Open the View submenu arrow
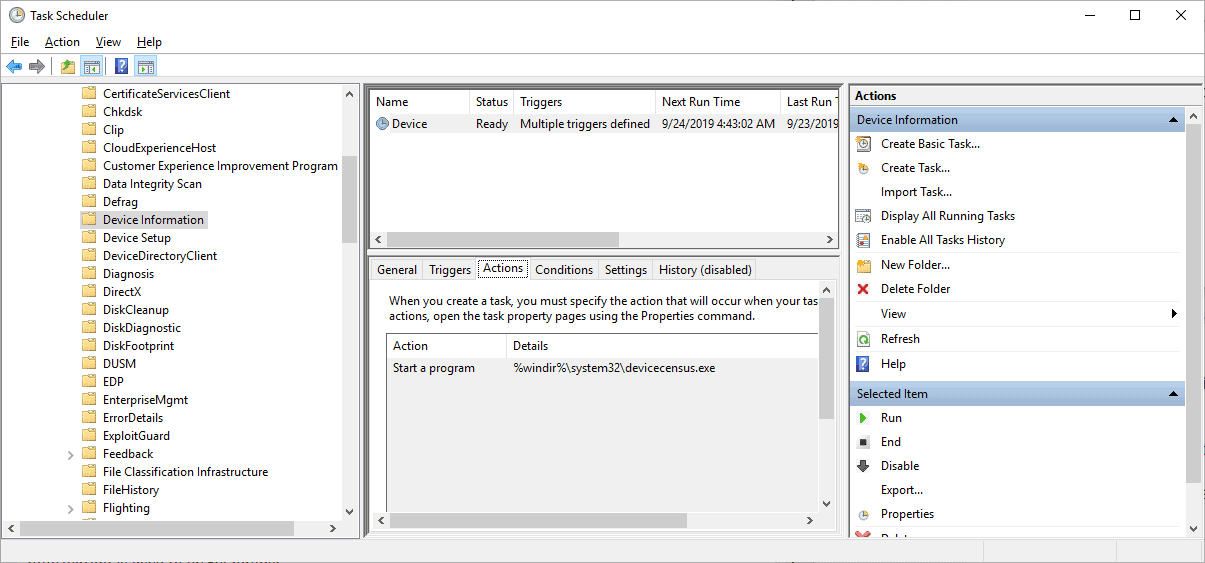The height and width of the screenshot is (563, 1205). click(x=1173, y=314)
